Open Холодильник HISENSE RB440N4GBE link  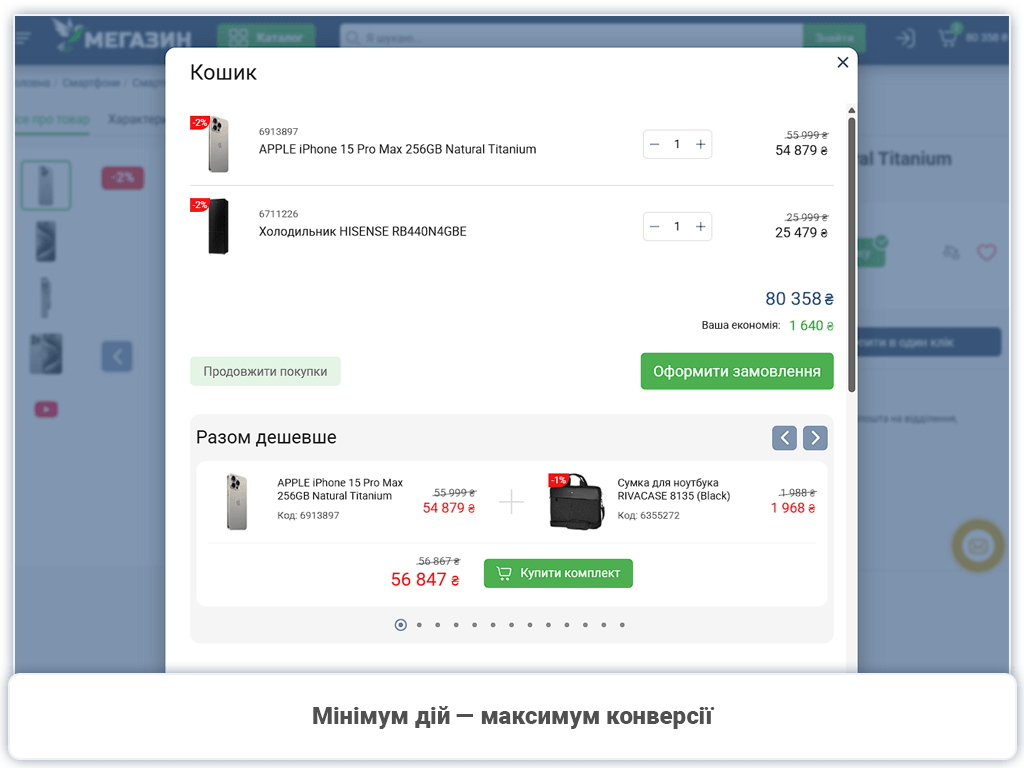(x=362, y=232)
